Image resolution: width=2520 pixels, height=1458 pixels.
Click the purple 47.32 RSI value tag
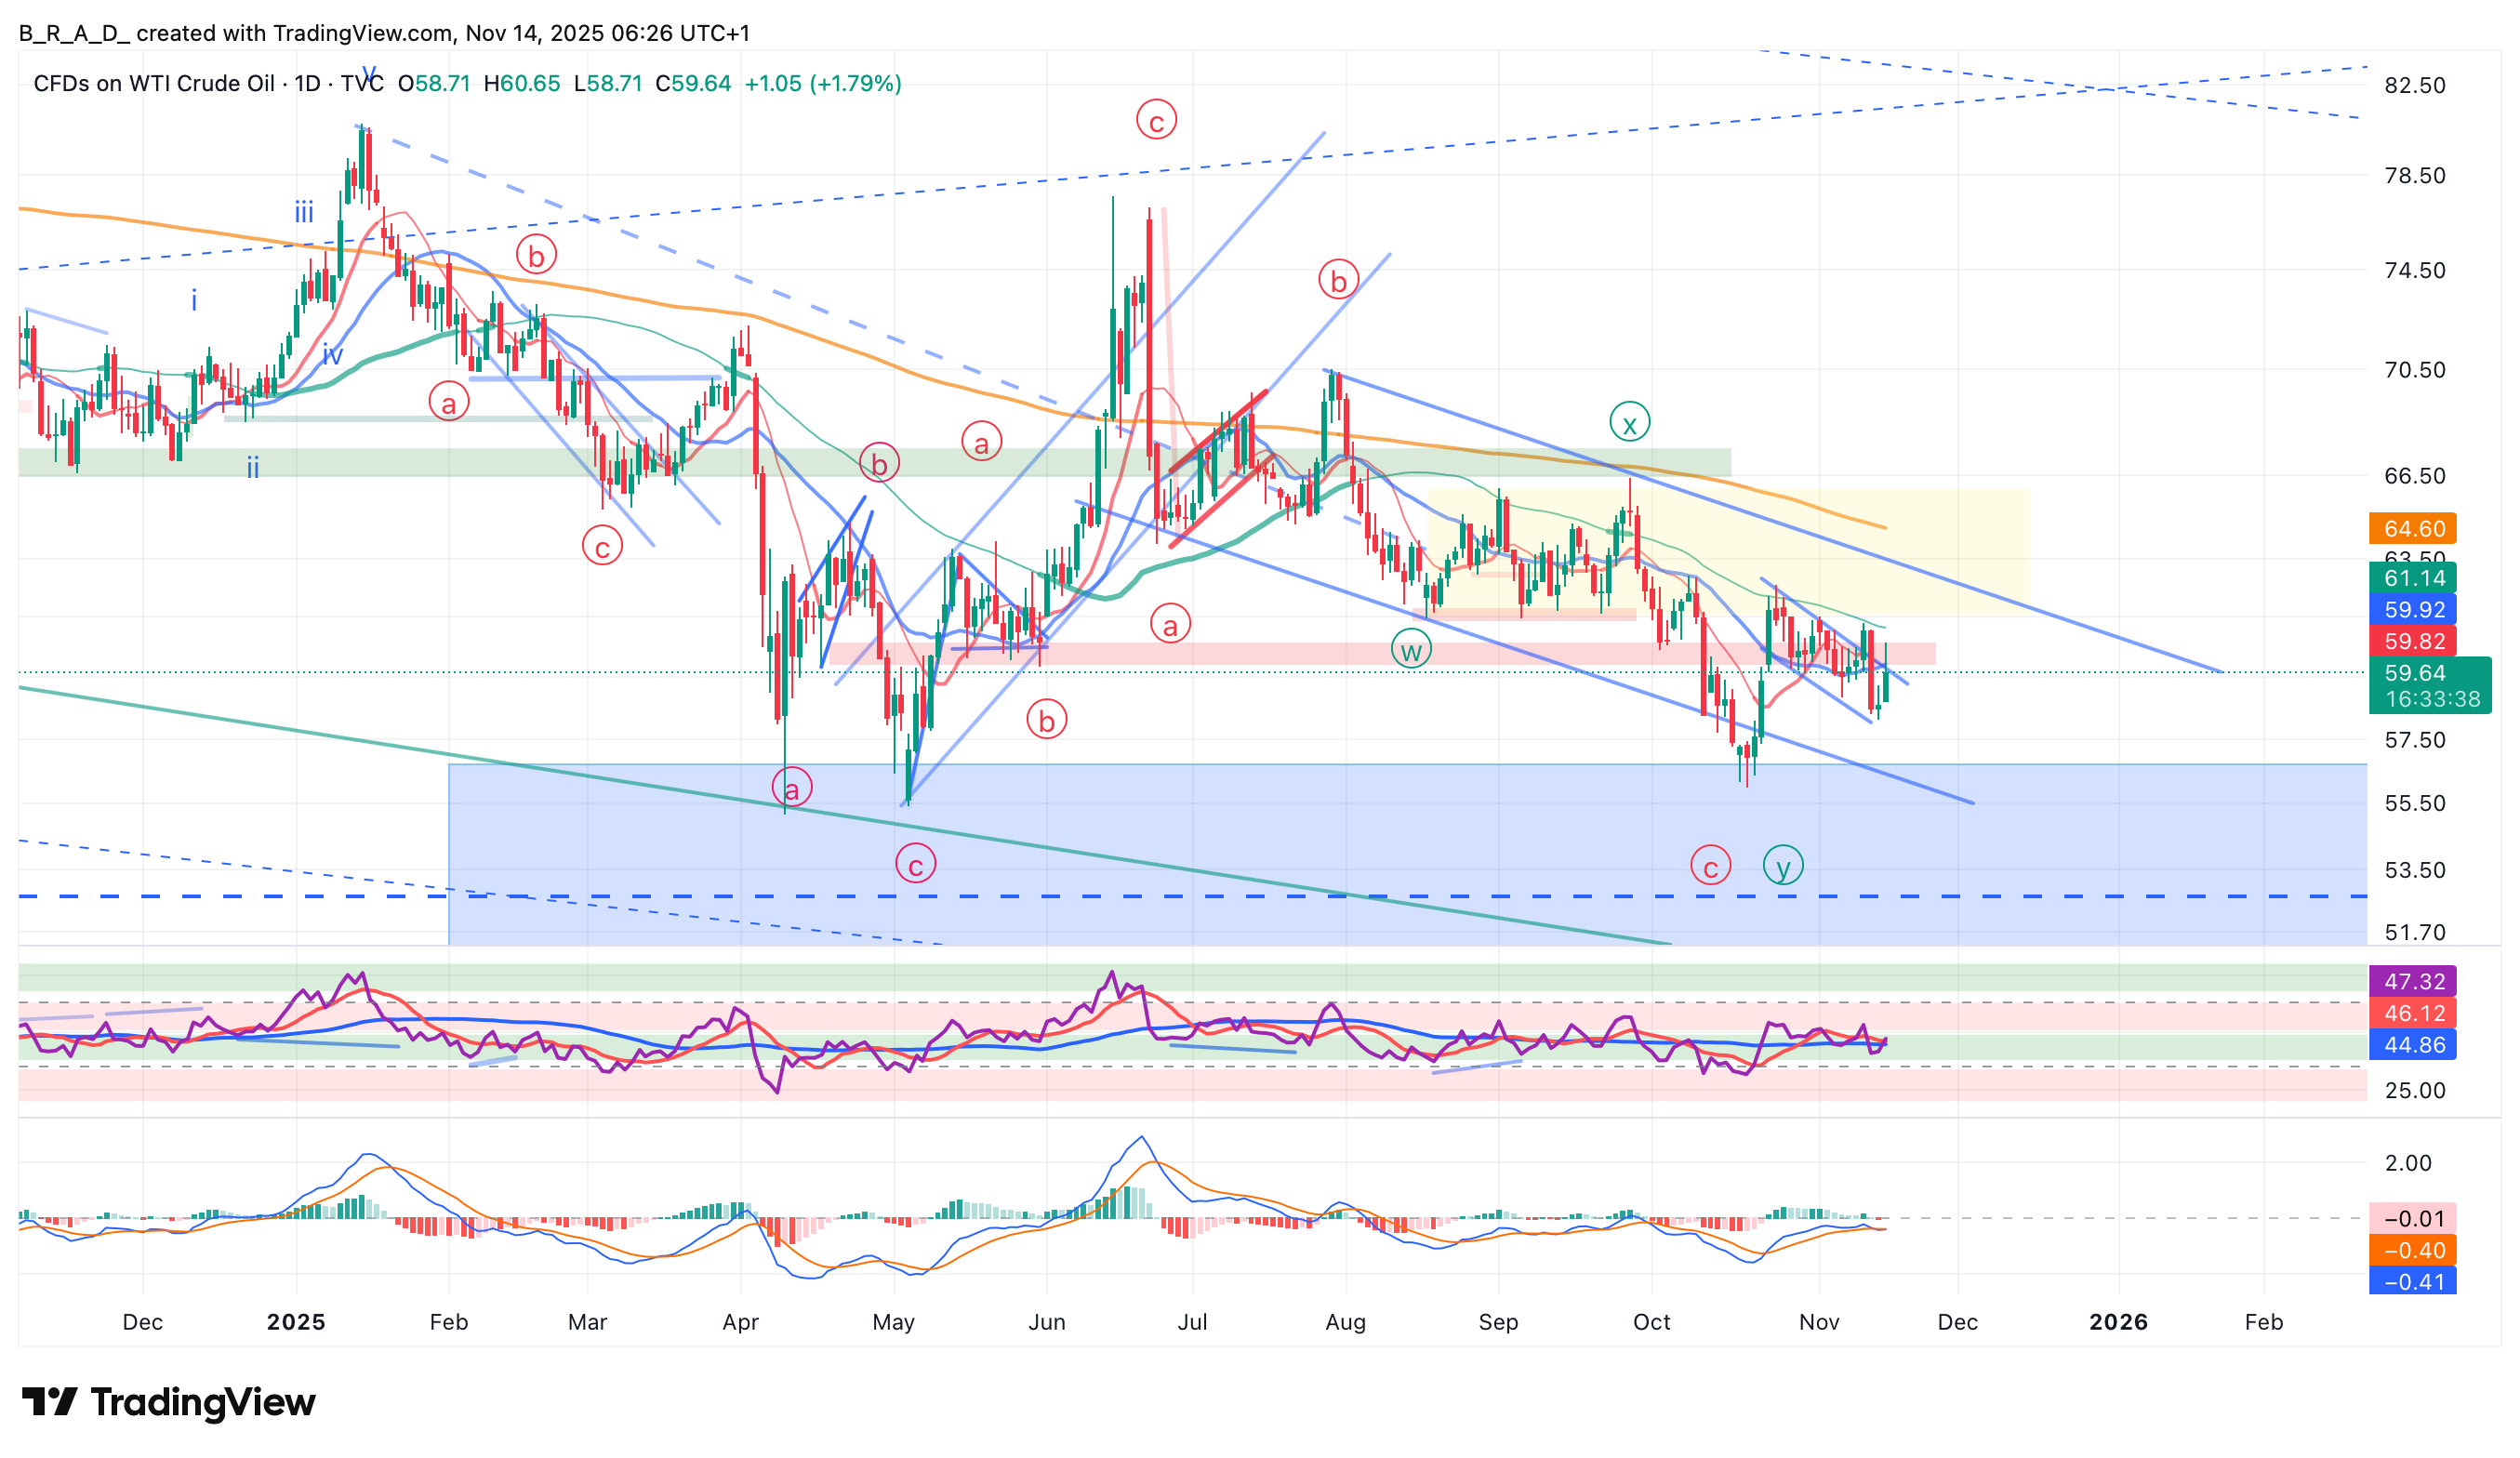pos(2414,981)
